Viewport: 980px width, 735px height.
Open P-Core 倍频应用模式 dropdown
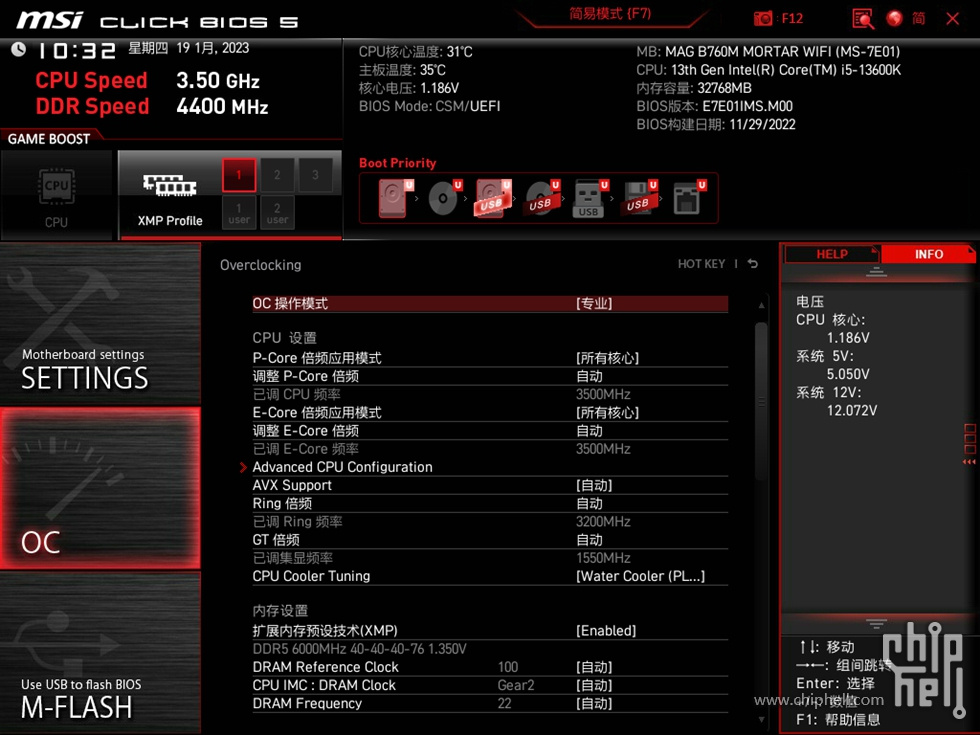(490, 358)
